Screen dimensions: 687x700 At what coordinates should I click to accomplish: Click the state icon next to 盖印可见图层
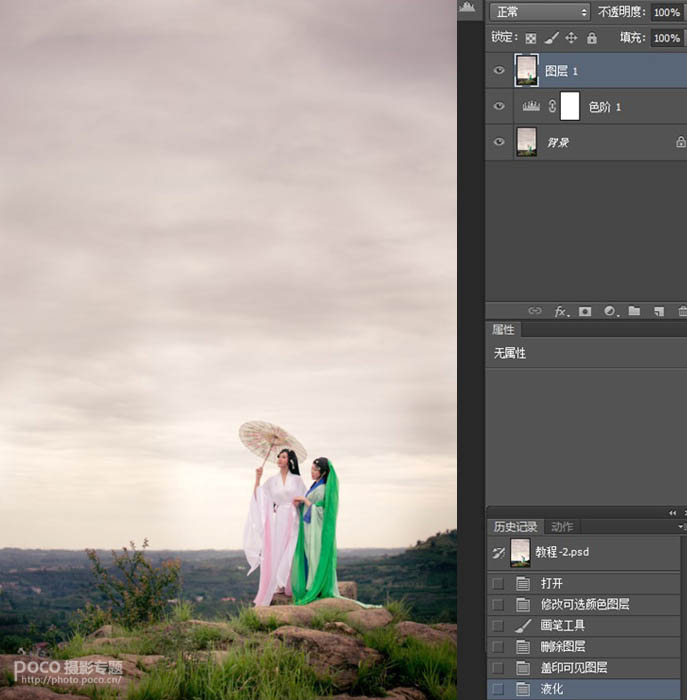click(523, 668)
